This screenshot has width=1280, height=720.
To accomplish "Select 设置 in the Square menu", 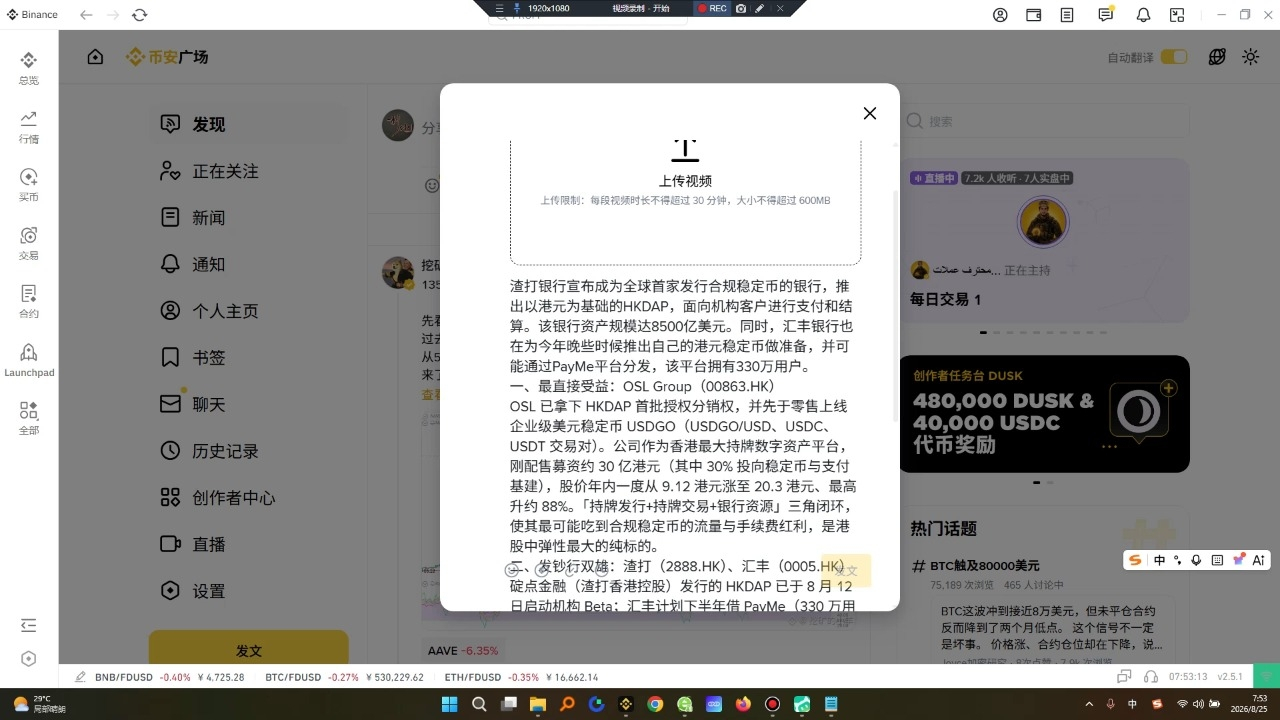I will (249, 591).
